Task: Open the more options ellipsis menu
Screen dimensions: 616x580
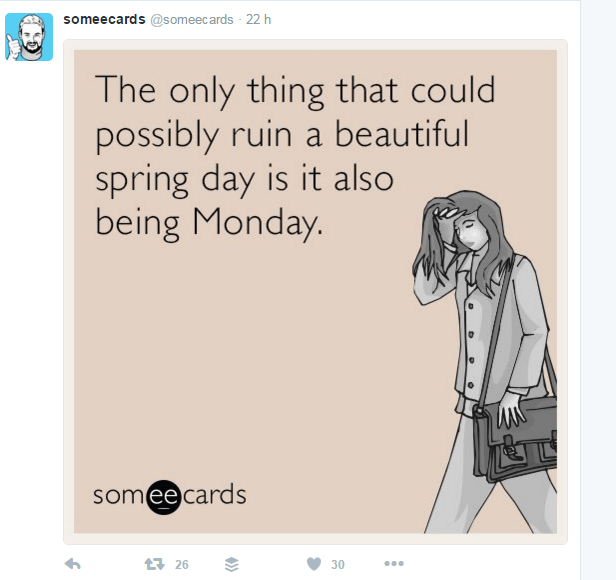Action: pyautogui.click(x=394, y=564)
